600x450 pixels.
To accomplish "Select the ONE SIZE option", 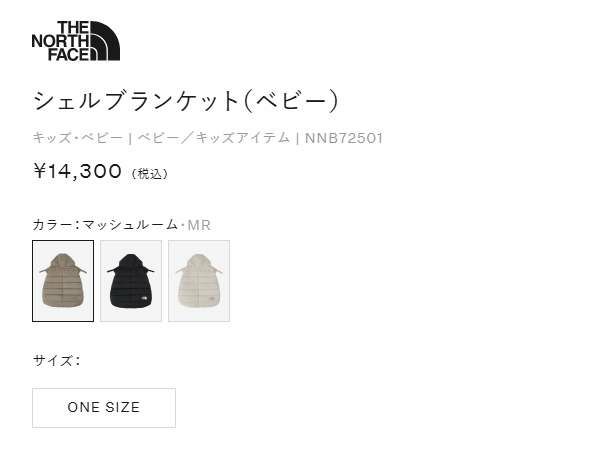I will coord(104,408).
